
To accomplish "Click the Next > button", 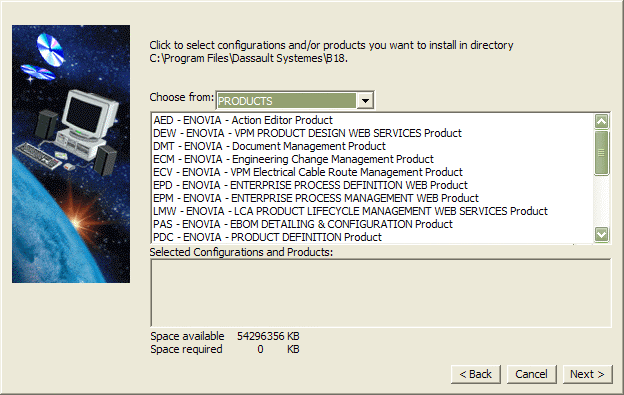I will [587, 374].
